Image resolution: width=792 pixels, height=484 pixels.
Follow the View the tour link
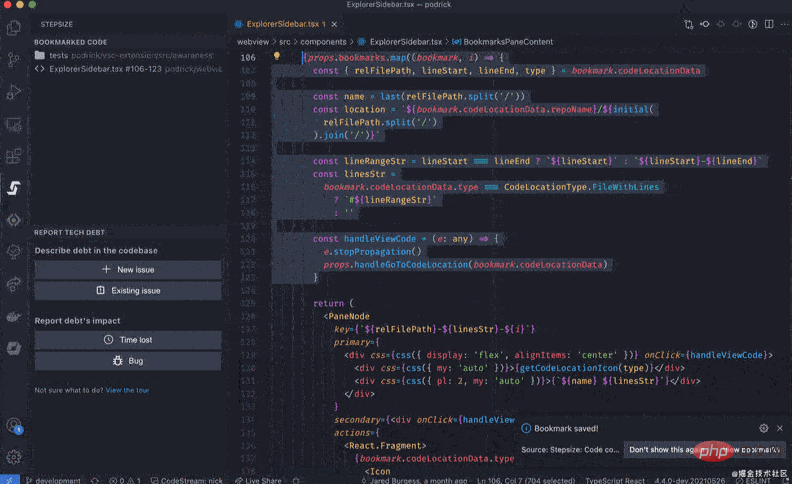pyautogui.click(x=127, y=390)
